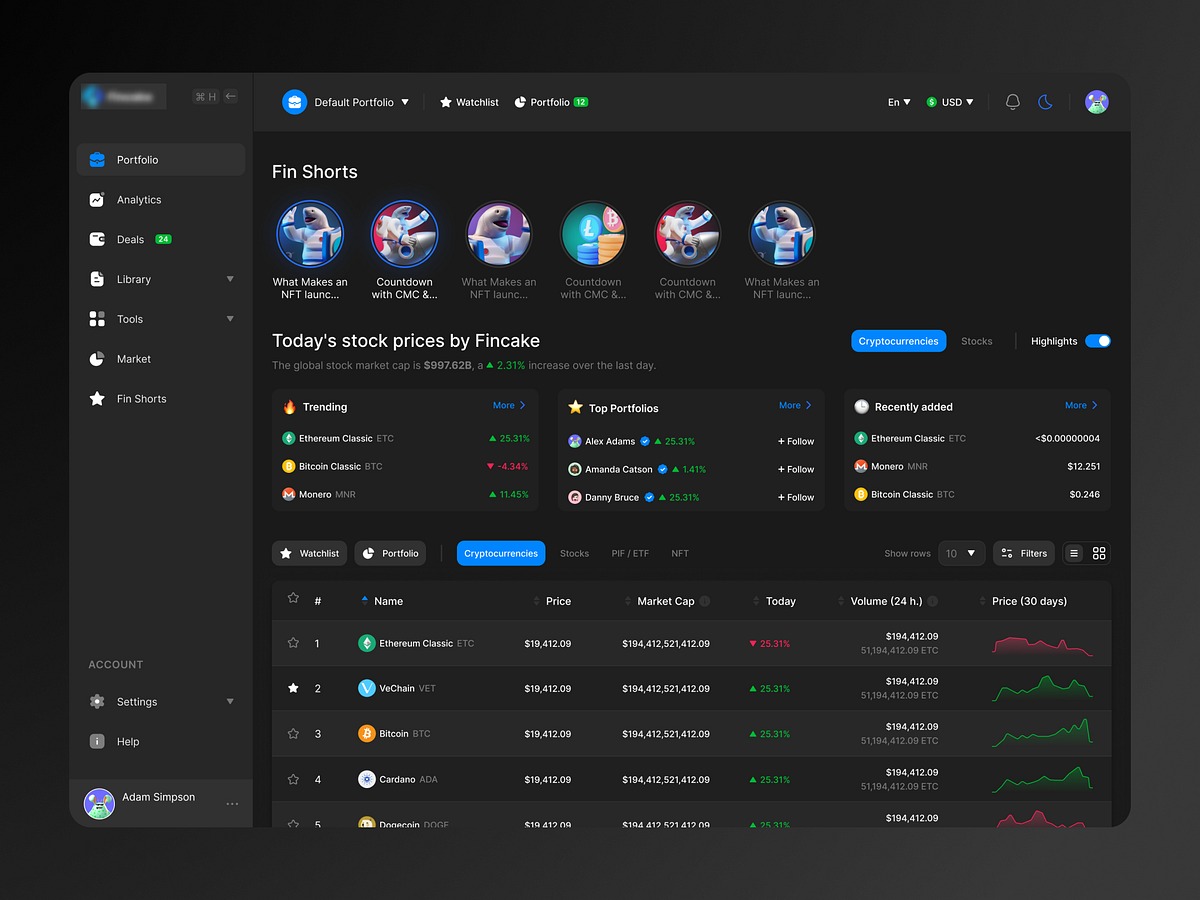The width and height of the screenshot is (1200, 900).
Task: Toggle dark mode with the moon icon
Action: (x=1045, y=102)
